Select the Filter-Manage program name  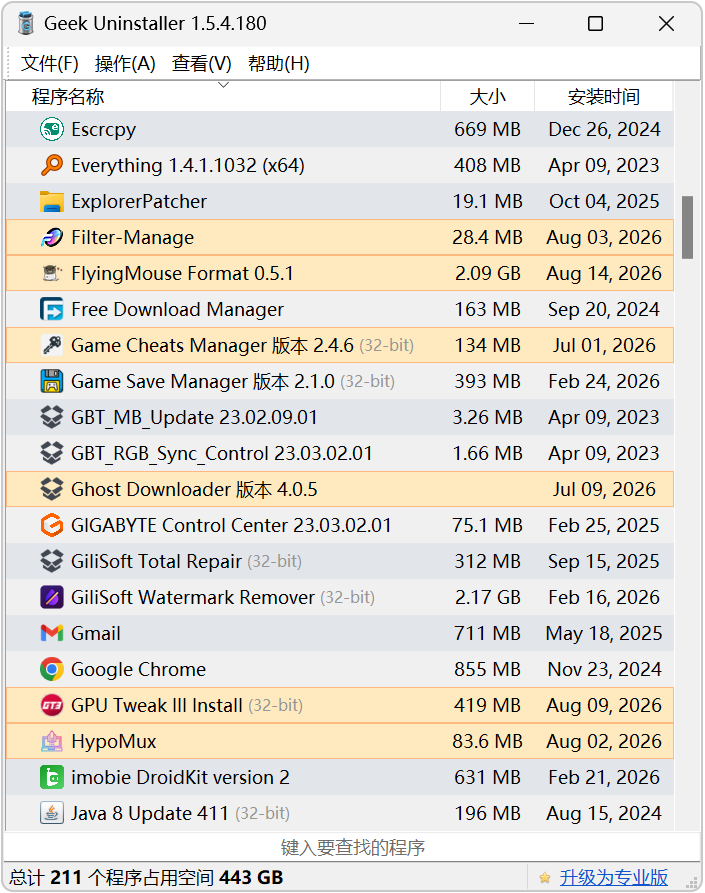[x=133, y=237]
